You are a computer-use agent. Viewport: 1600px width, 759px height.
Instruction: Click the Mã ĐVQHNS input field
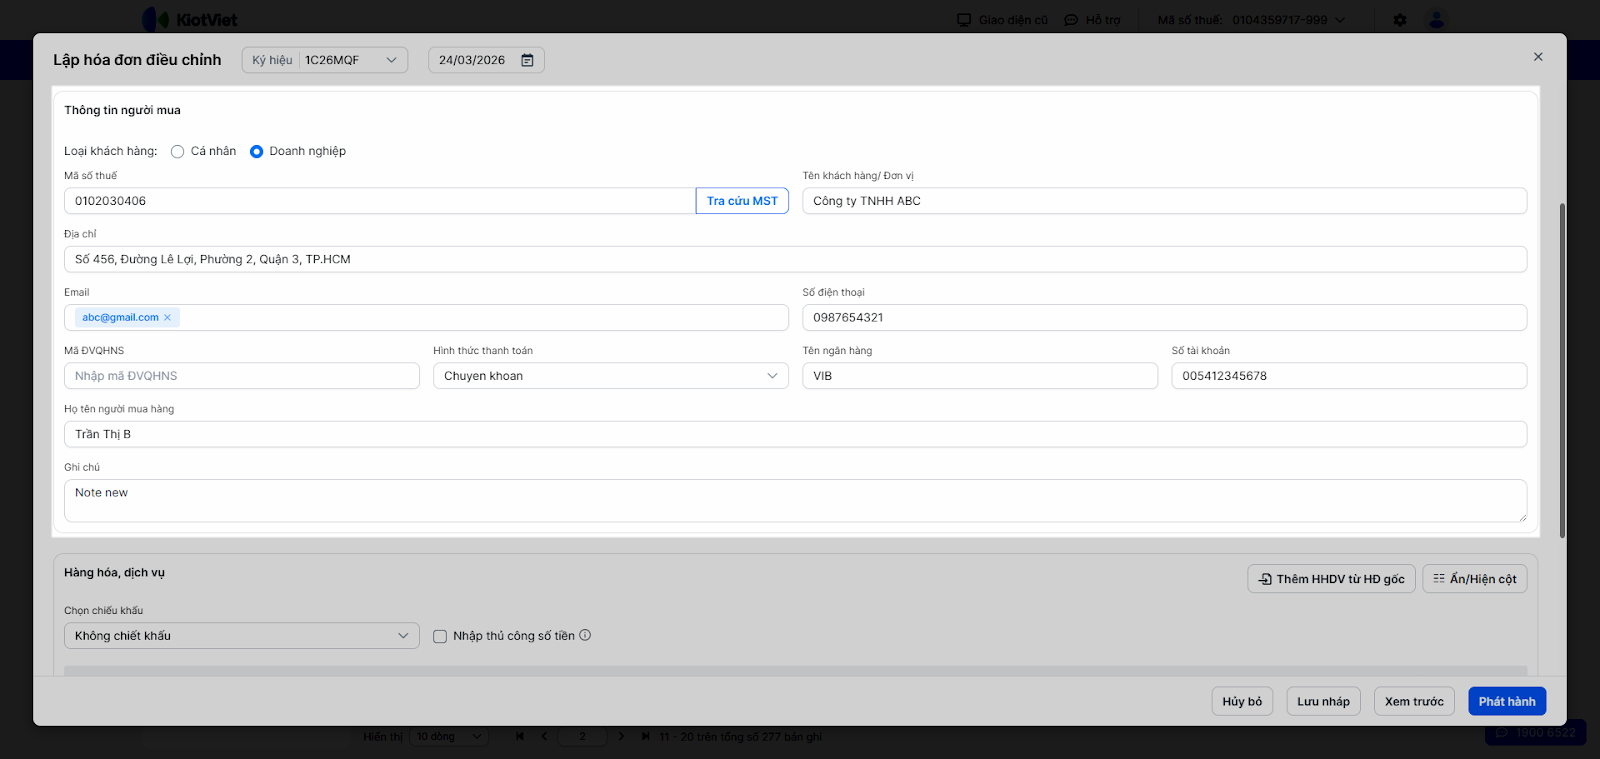pos(241,376)
